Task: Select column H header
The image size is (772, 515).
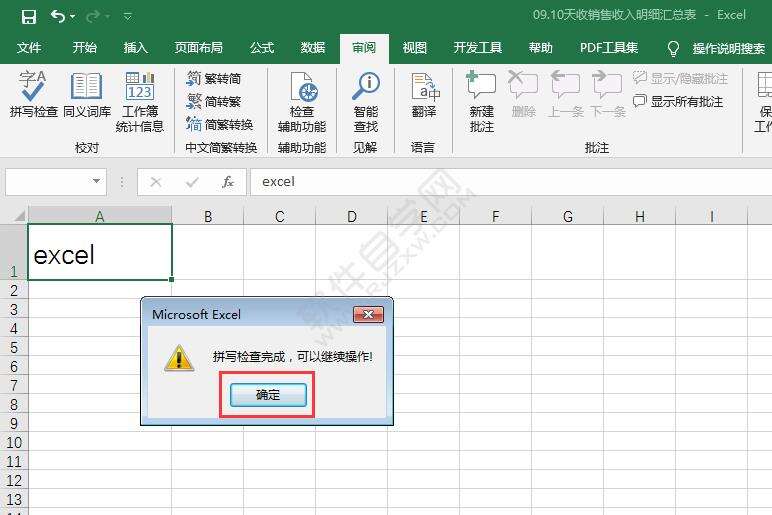Action: (640, 217)
